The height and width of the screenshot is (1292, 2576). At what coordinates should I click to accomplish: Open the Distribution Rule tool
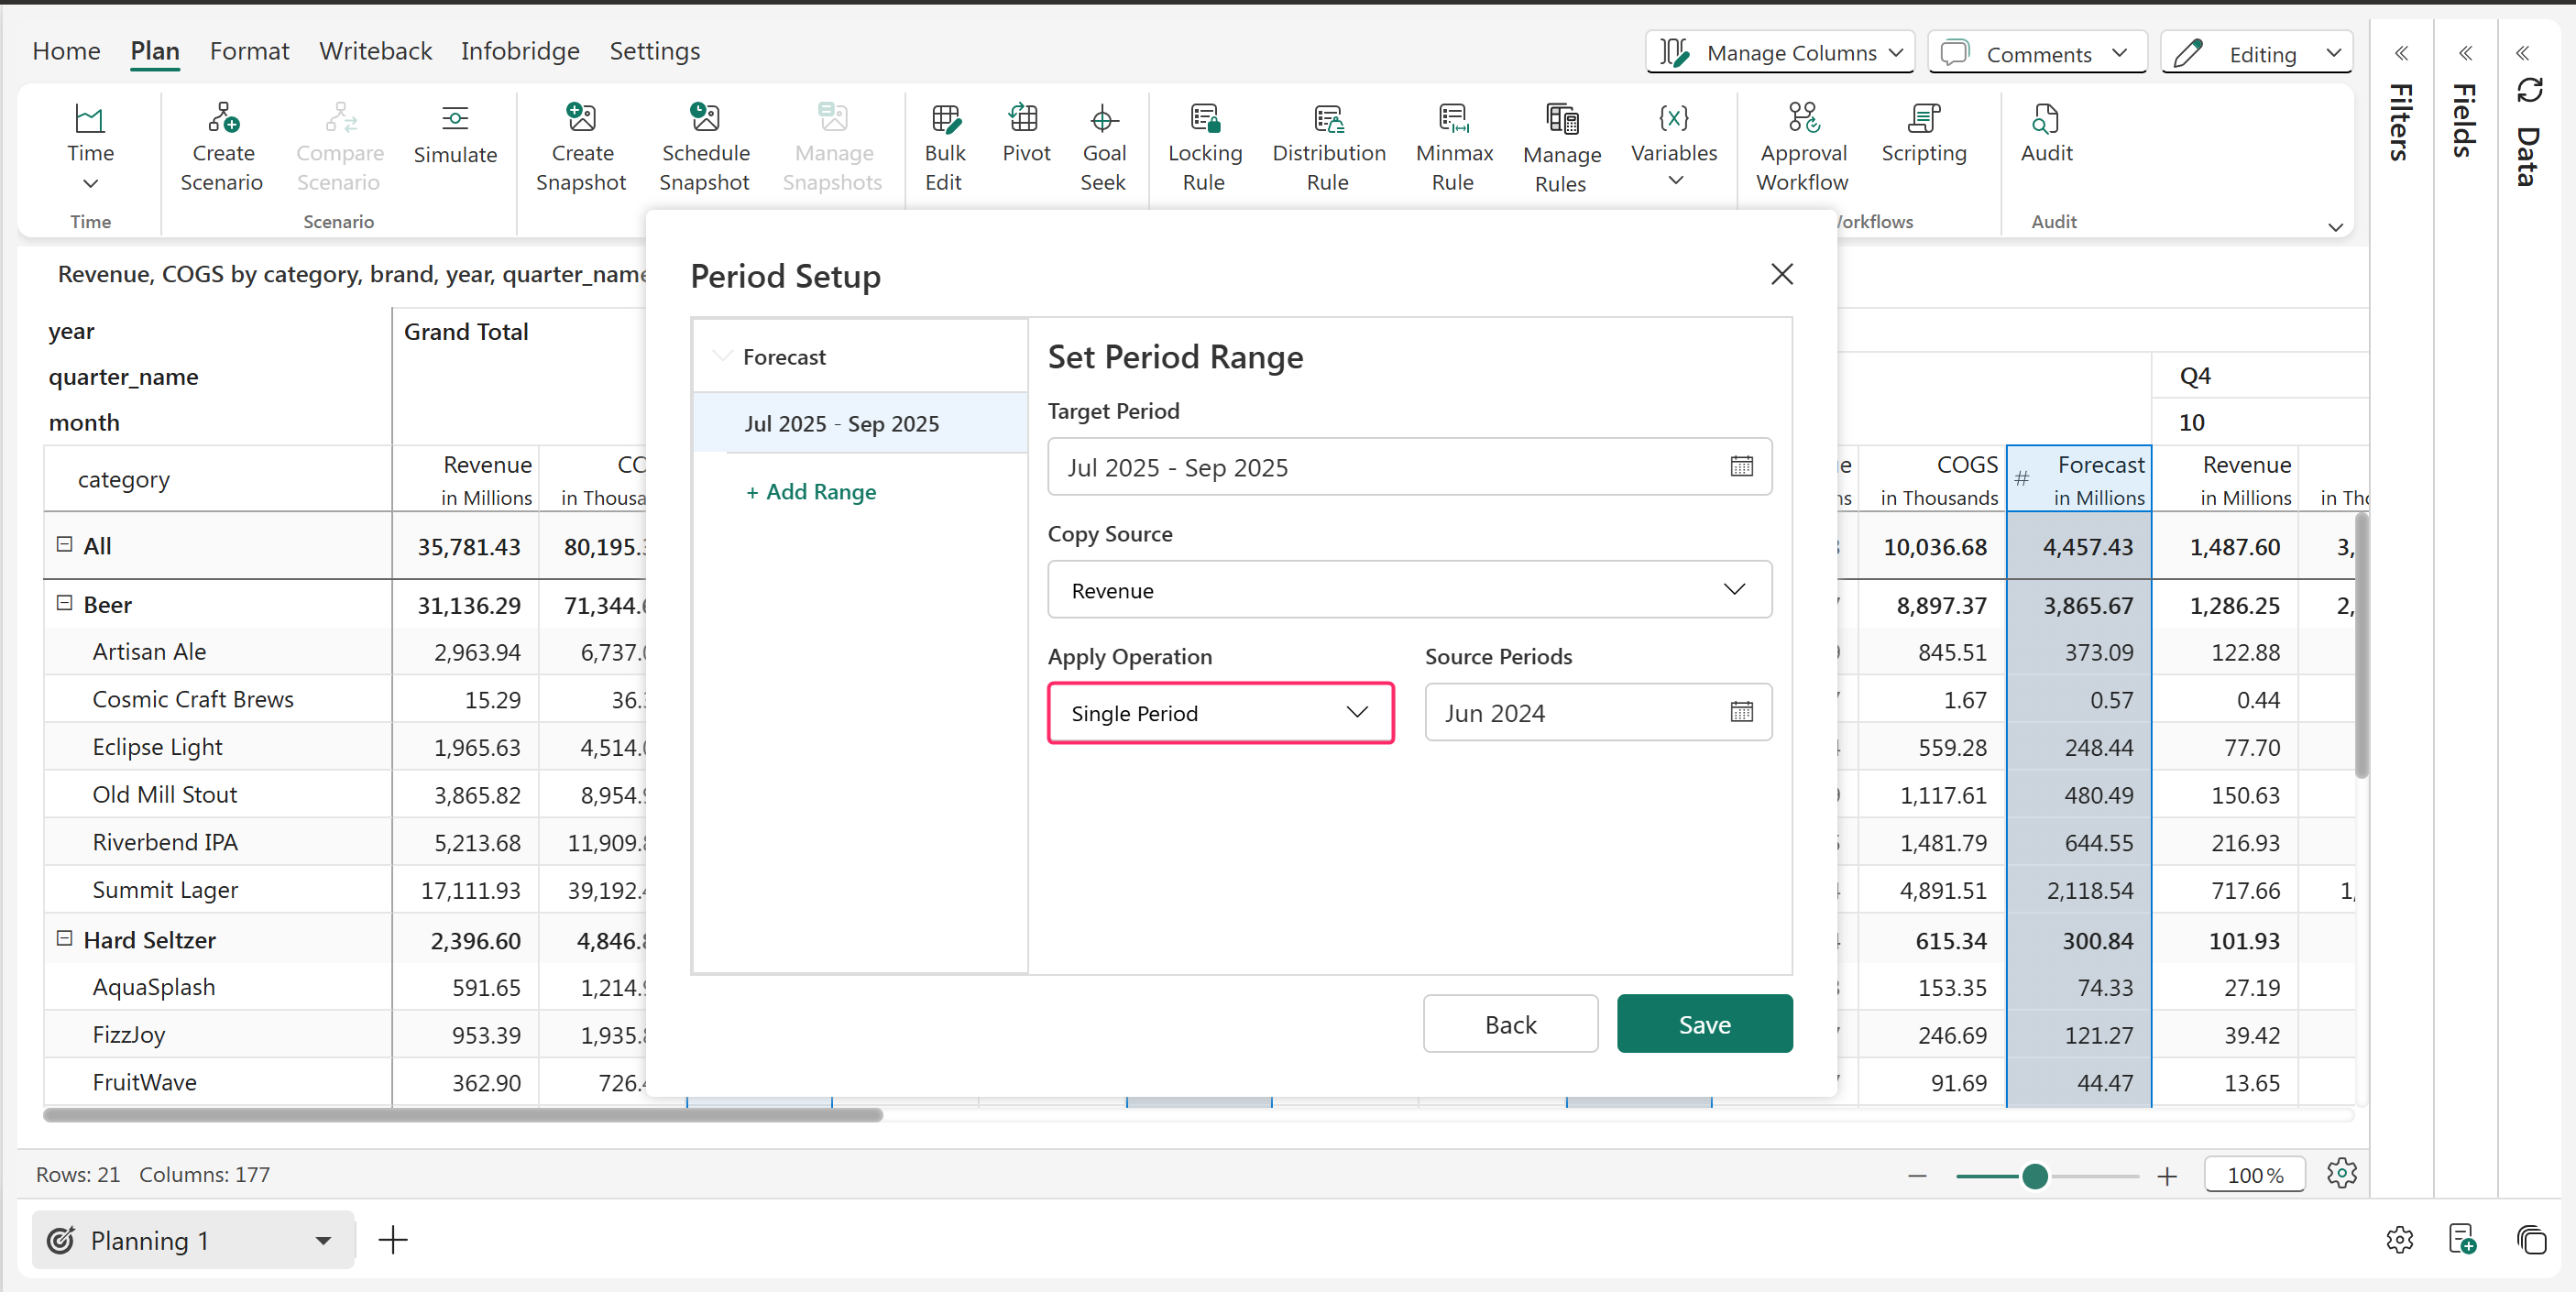tap(1328, 119)
